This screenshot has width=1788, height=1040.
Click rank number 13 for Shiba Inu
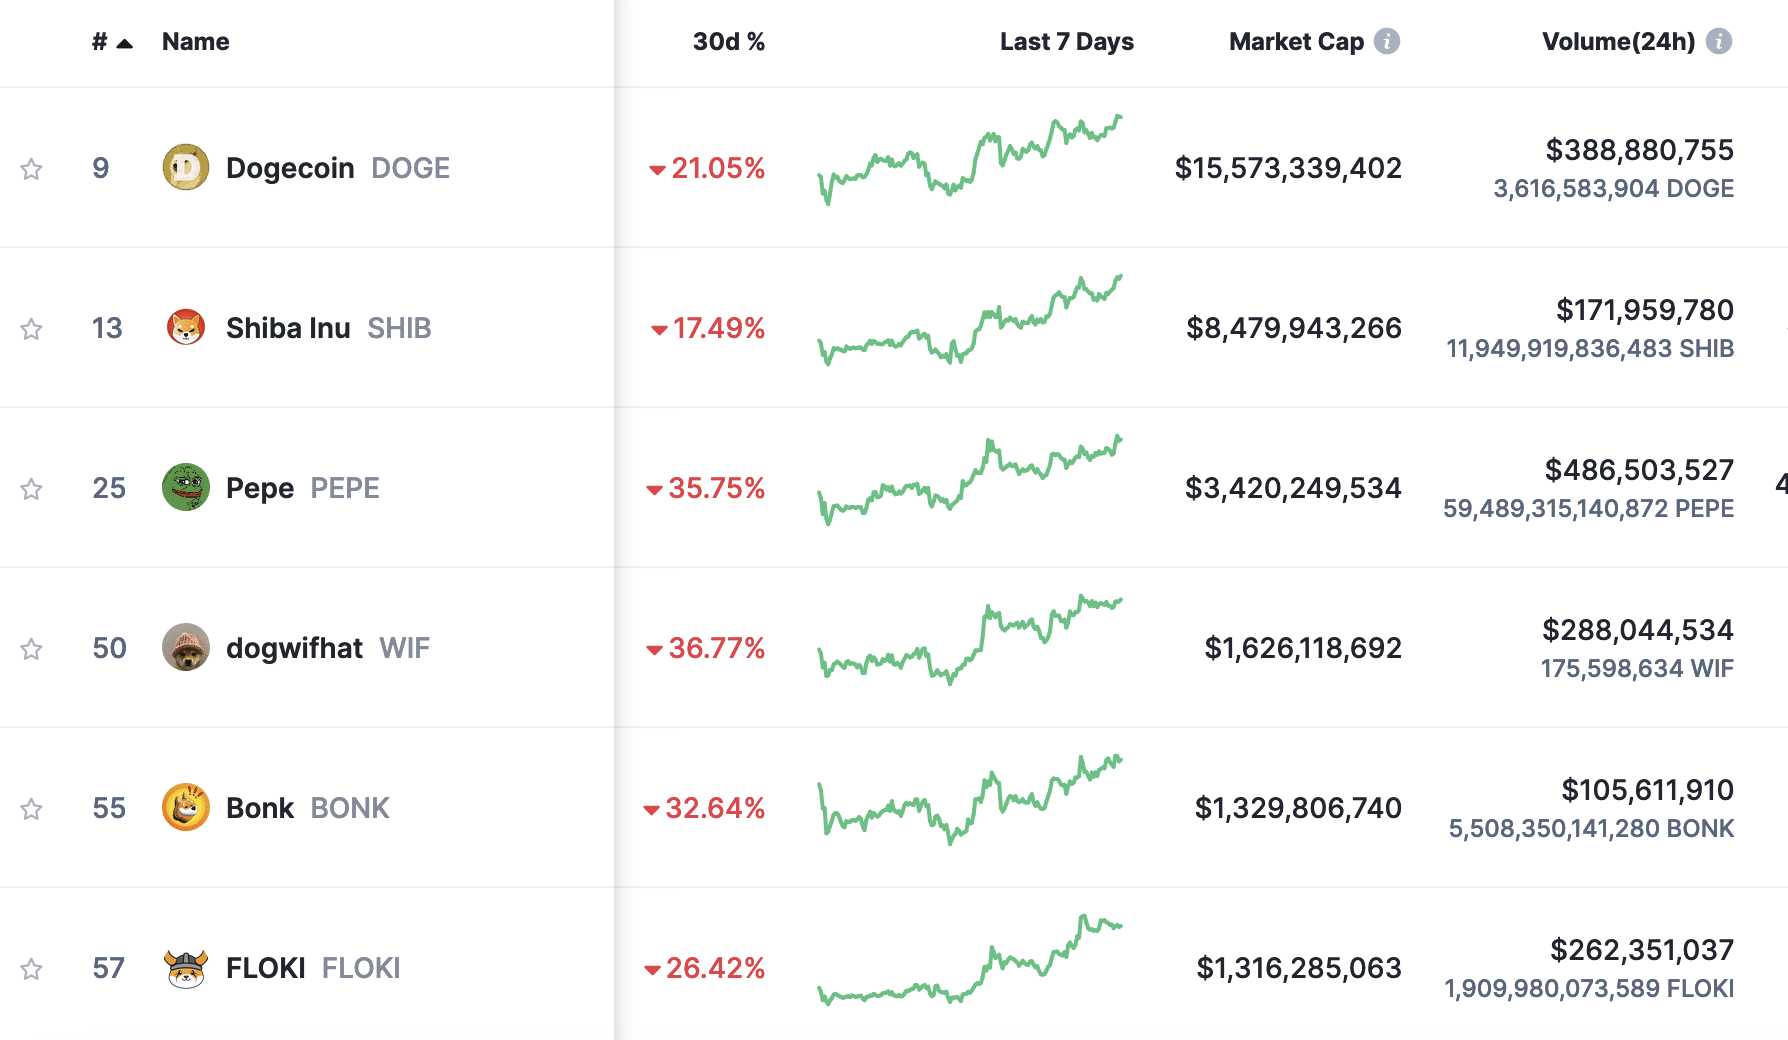click(x=107, y=328)
